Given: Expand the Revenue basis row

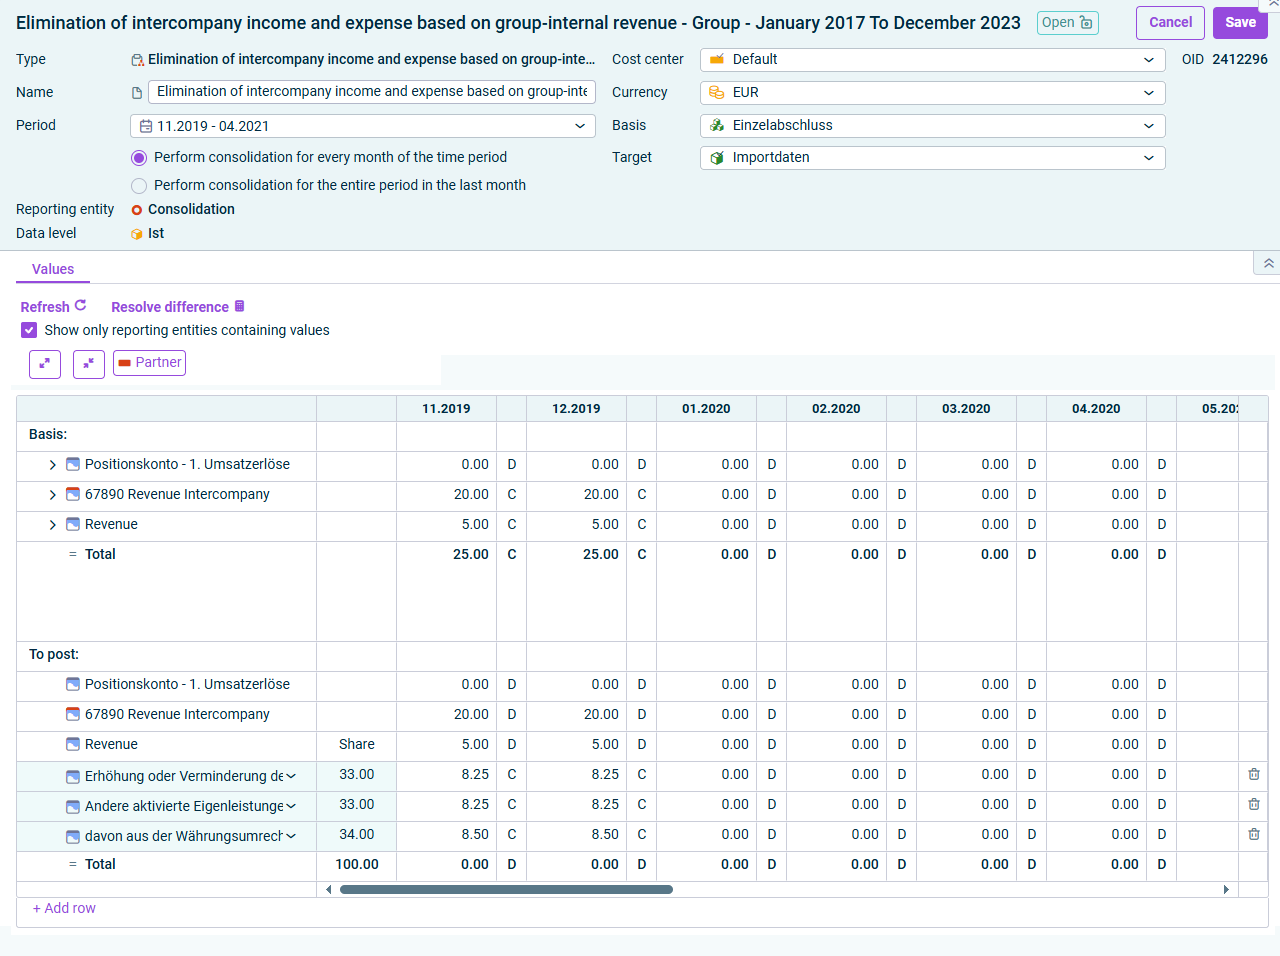Looking at the screenshot, I should point(52,525).
